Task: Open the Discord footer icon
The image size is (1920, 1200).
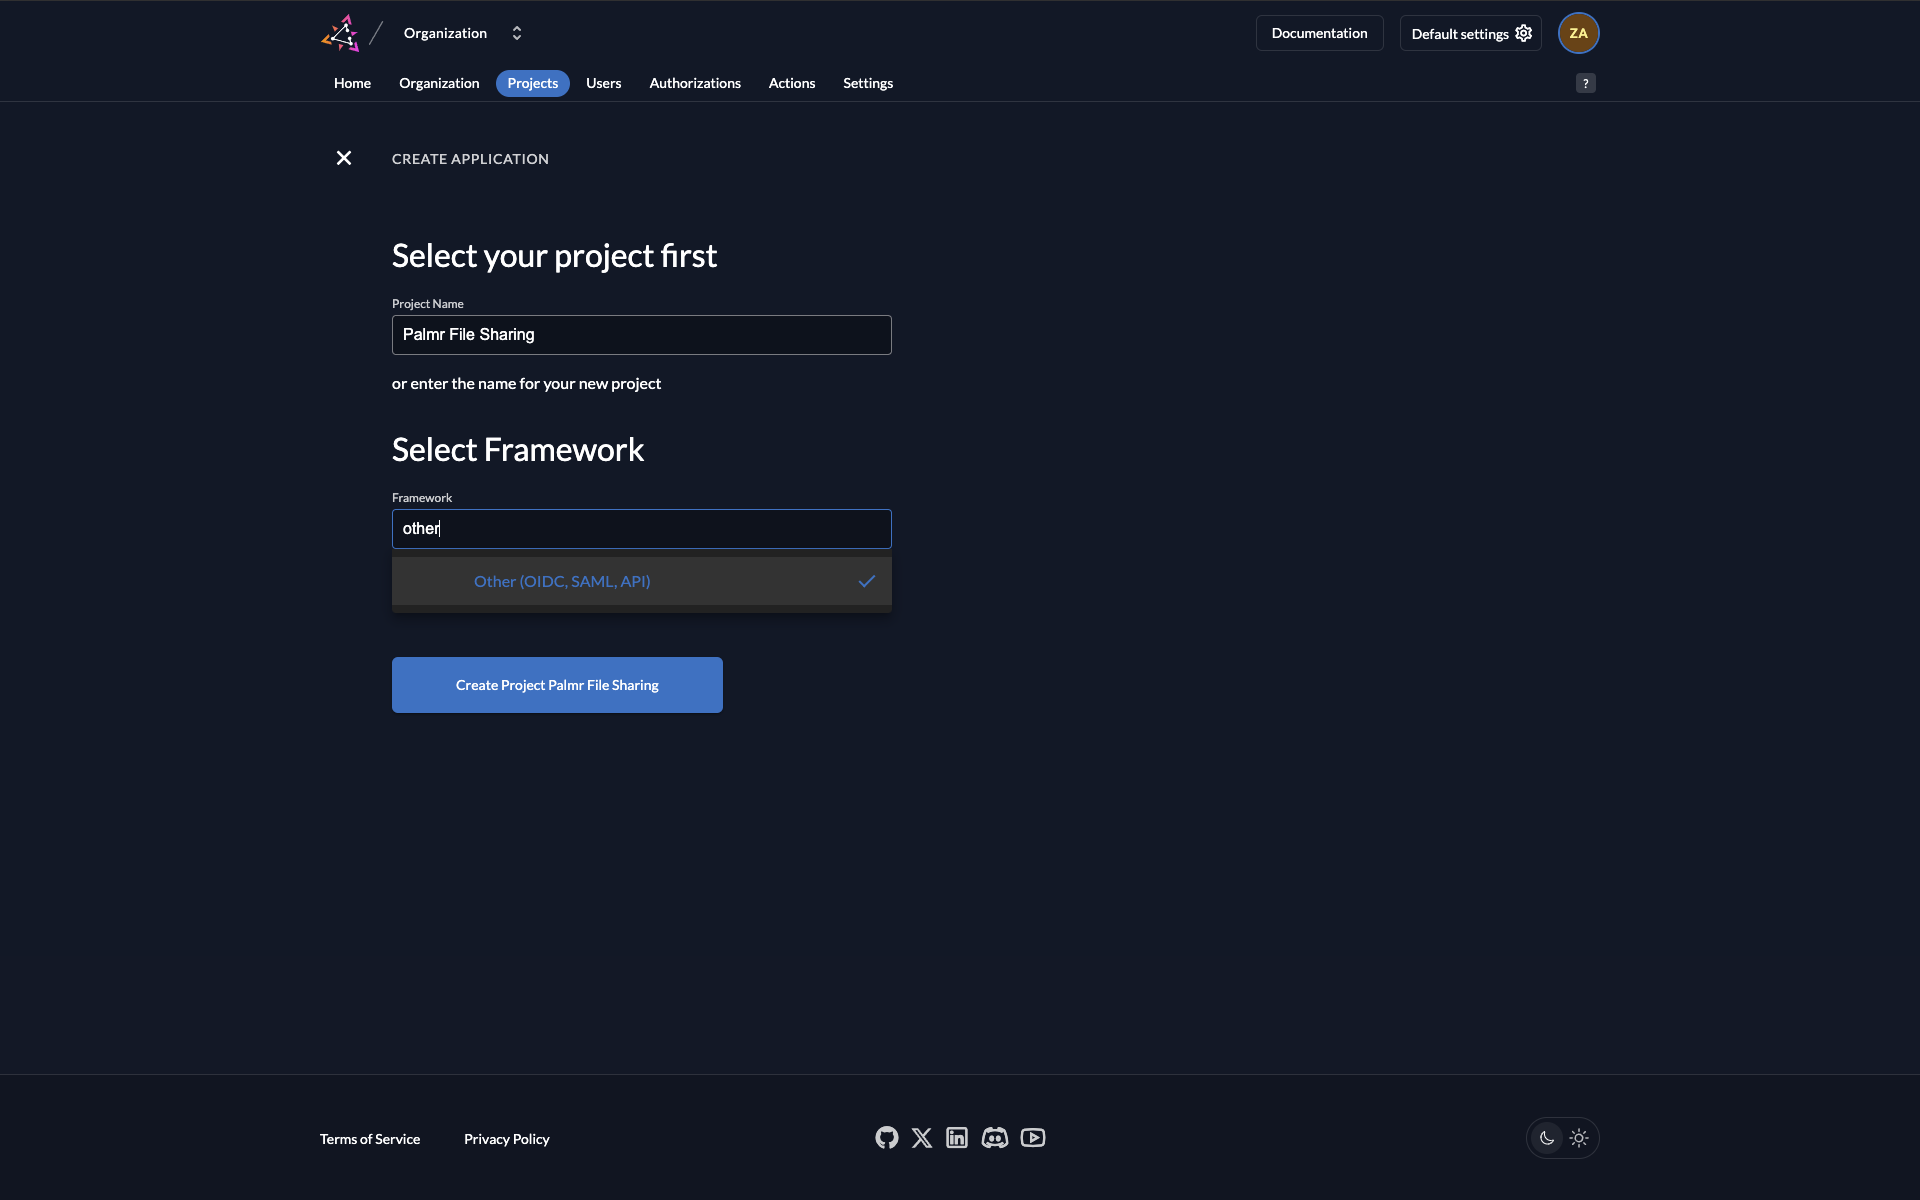Action: point(995,1138)
